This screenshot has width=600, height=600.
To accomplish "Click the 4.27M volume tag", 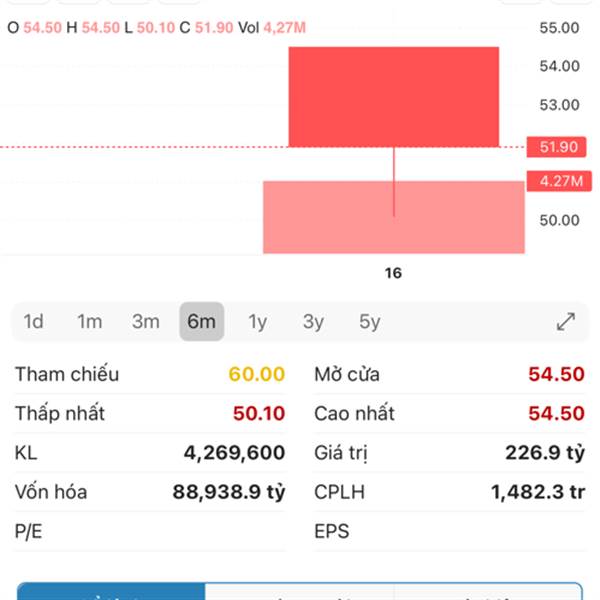I will click(558, 181).
